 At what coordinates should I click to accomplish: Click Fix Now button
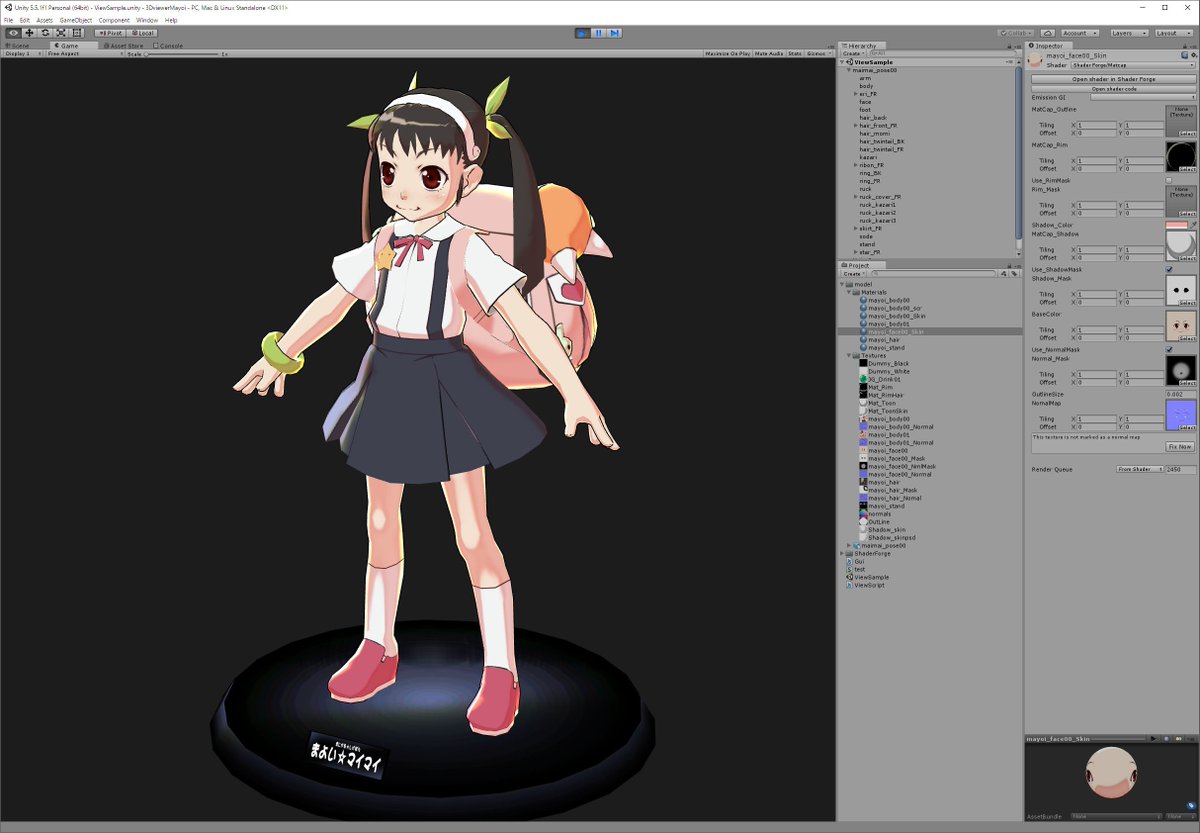(1180, 446)
